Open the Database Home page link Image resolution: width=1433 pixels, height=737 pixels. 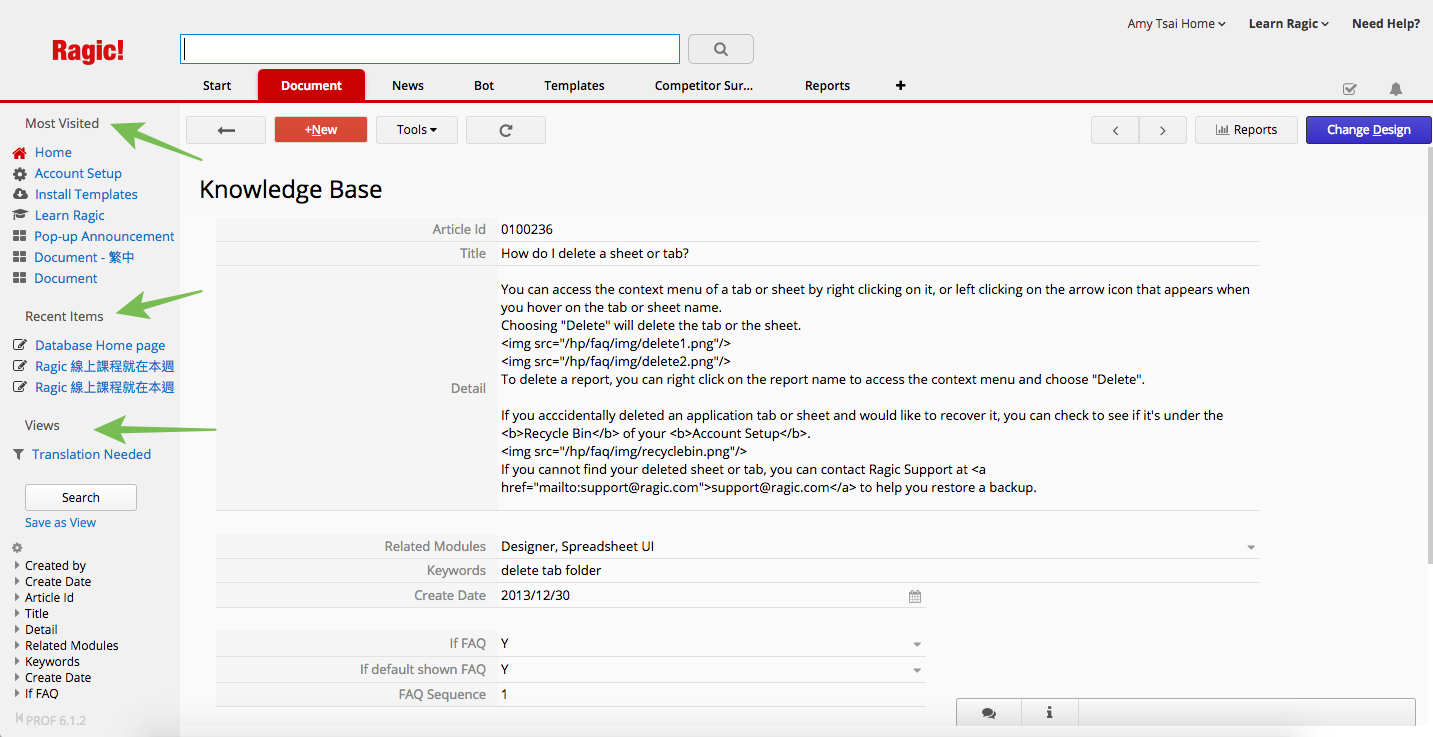(100, 345)
